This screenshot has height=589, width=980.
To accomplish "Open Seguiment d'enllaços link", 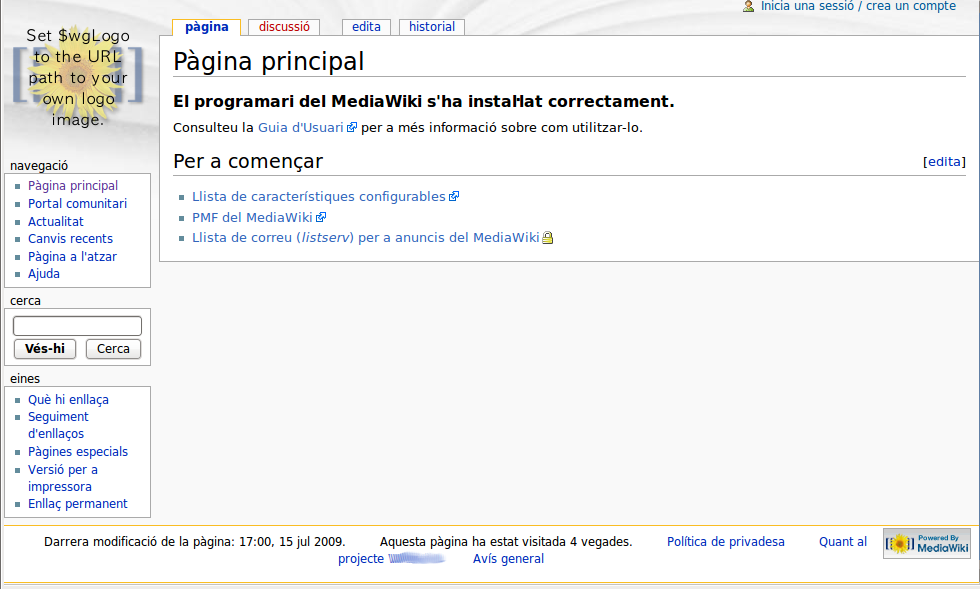I will click(x=58, y=425).
